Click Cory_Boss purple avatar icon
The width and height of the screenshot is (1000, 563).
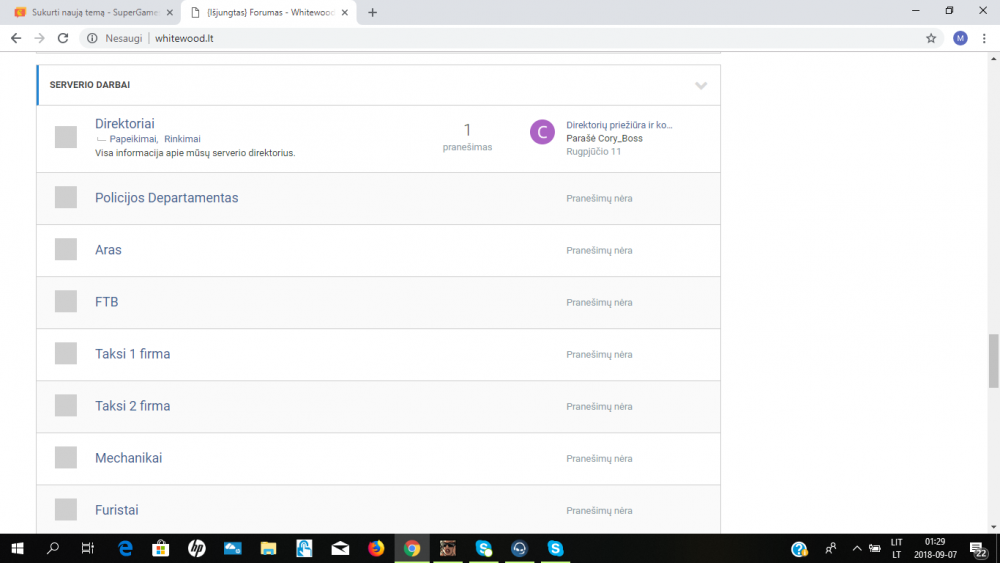[x=542, y=132]
